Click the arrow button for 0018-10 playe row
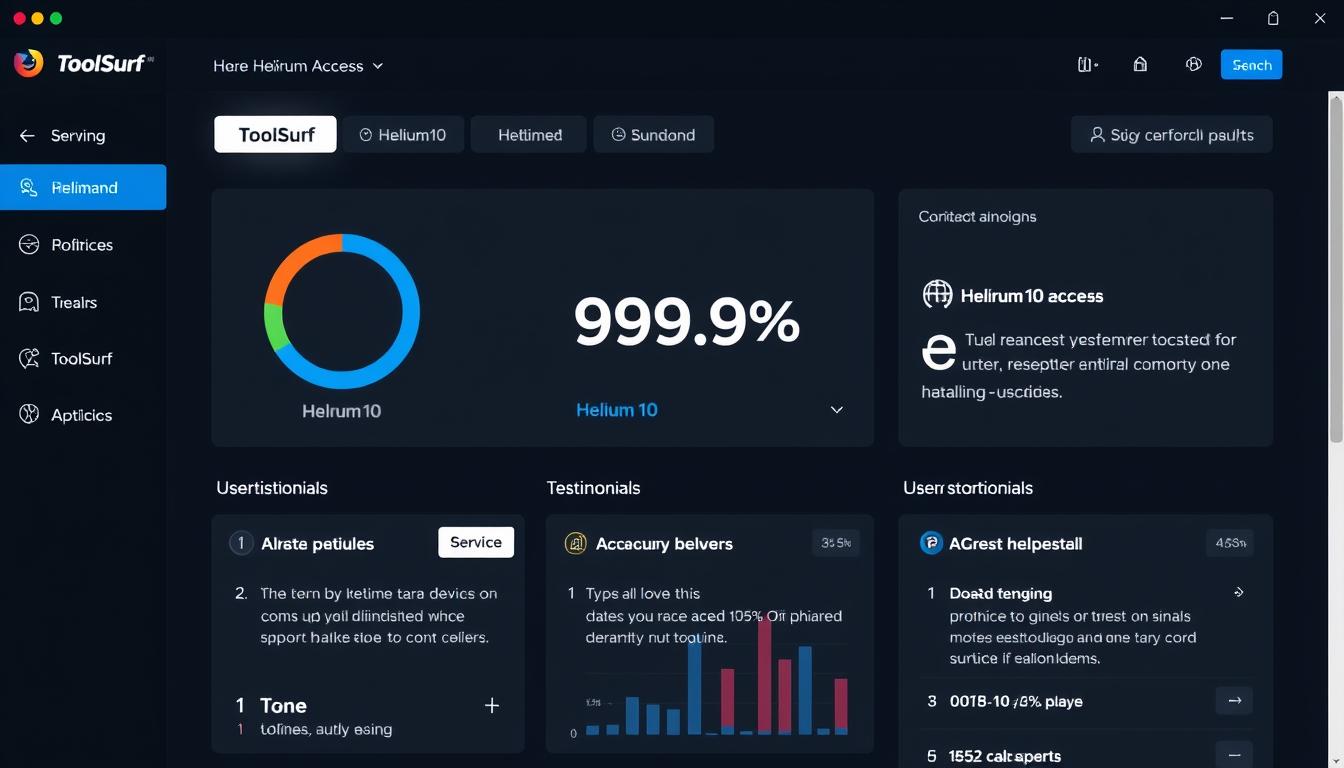1344x768 pixels. point(1234,701)
